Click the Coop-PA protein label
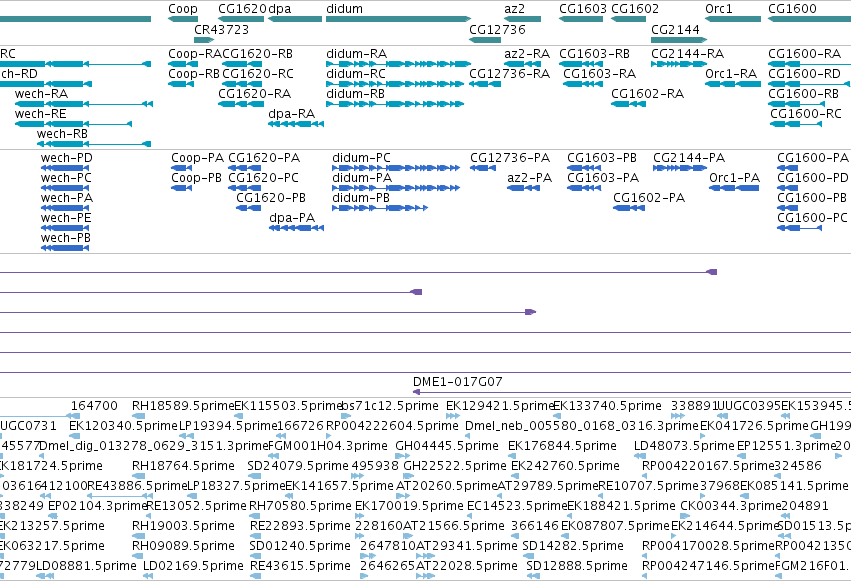The image size is (851, 581). (198, 158)
